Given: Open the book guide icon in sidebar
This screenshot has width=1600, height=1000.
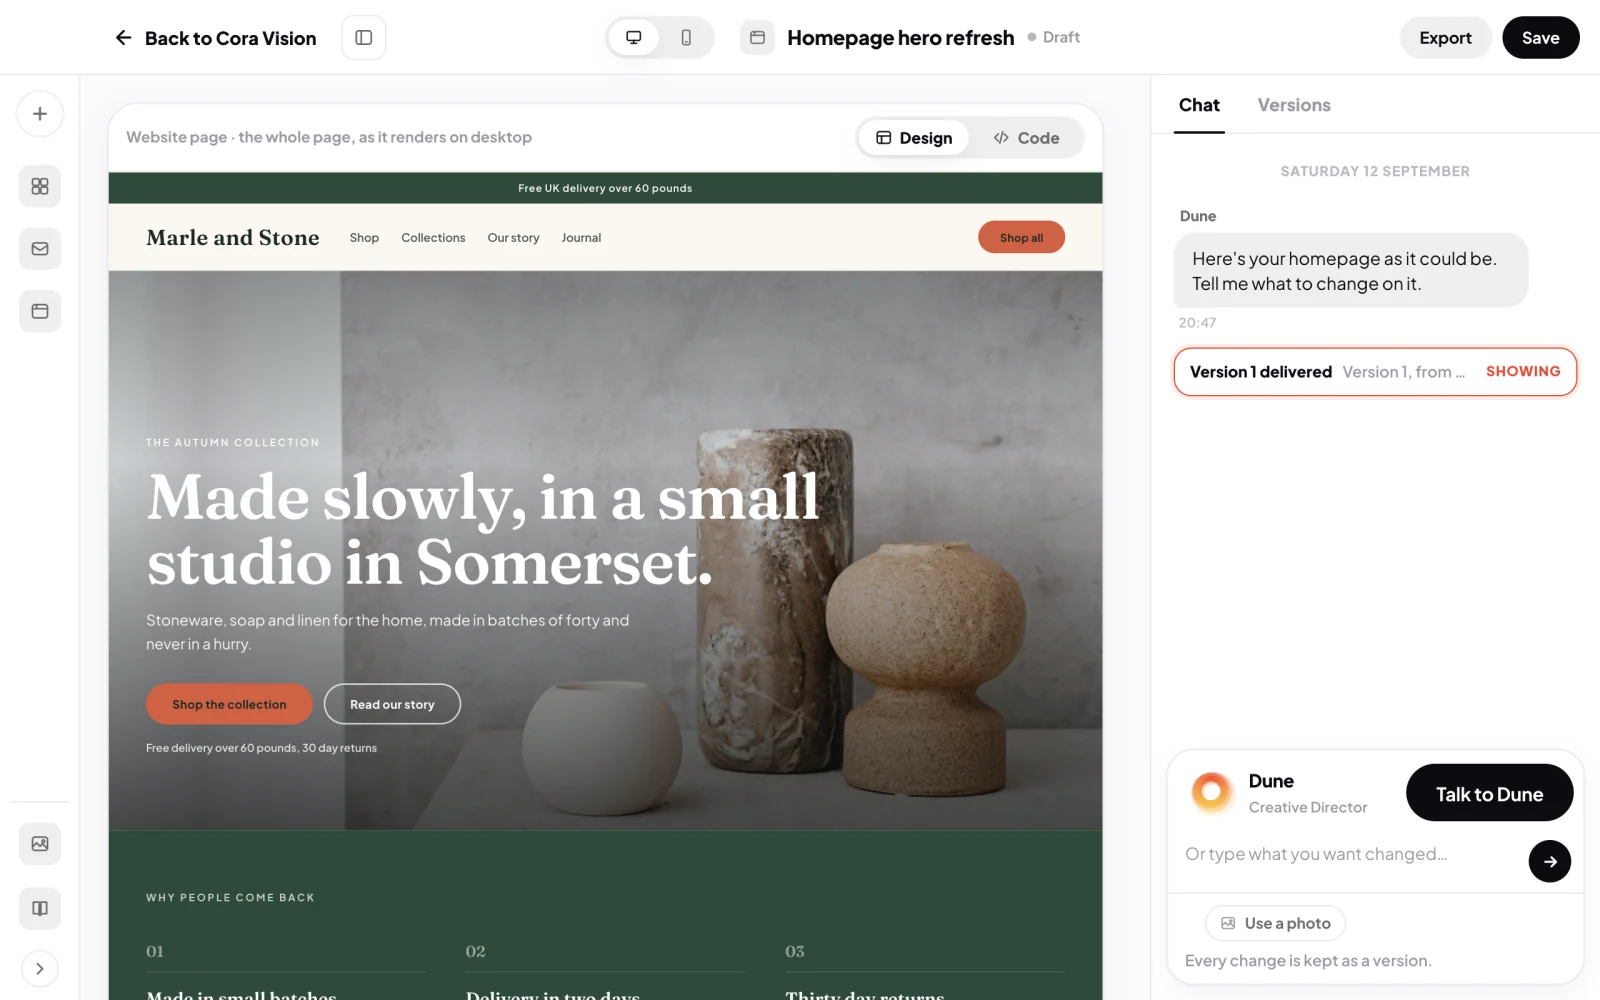Looking at the screenshot, I should click(x=40, y=908).
